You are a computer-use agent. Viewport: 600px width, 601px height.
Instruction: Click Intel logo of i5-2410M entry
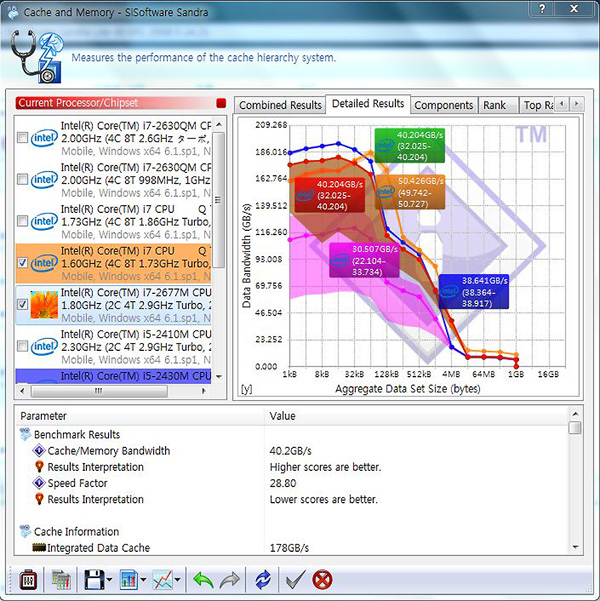click(44, 346)
